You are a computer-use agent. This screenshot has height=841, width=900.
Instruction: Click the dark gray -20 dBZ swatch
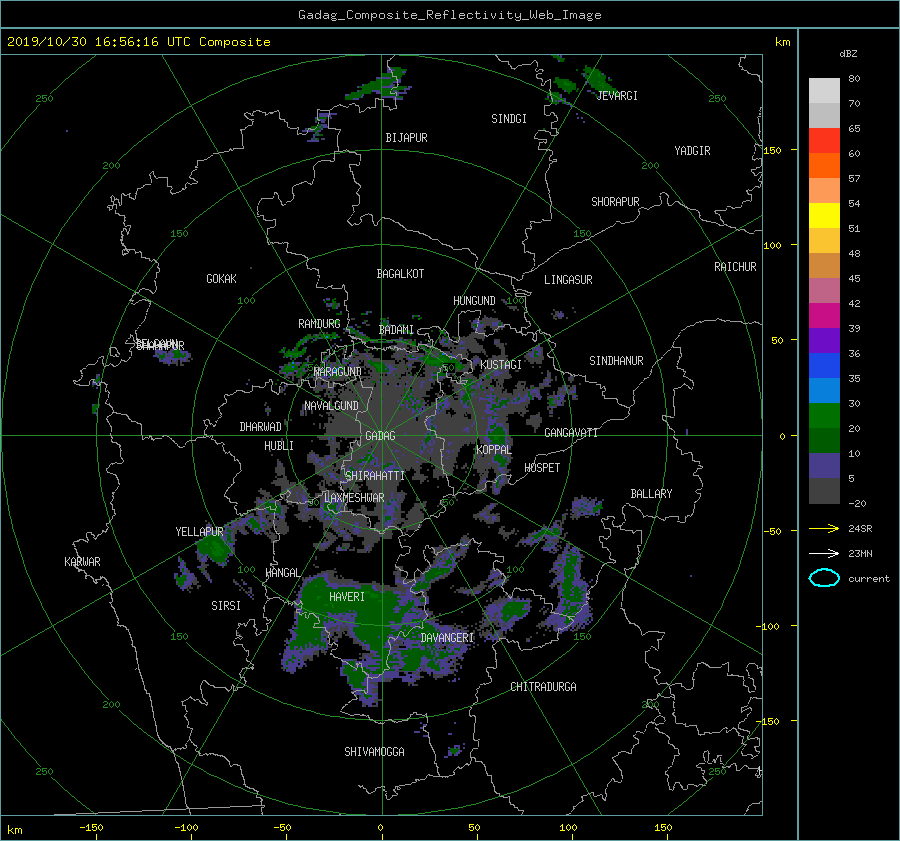pos(824,490)
